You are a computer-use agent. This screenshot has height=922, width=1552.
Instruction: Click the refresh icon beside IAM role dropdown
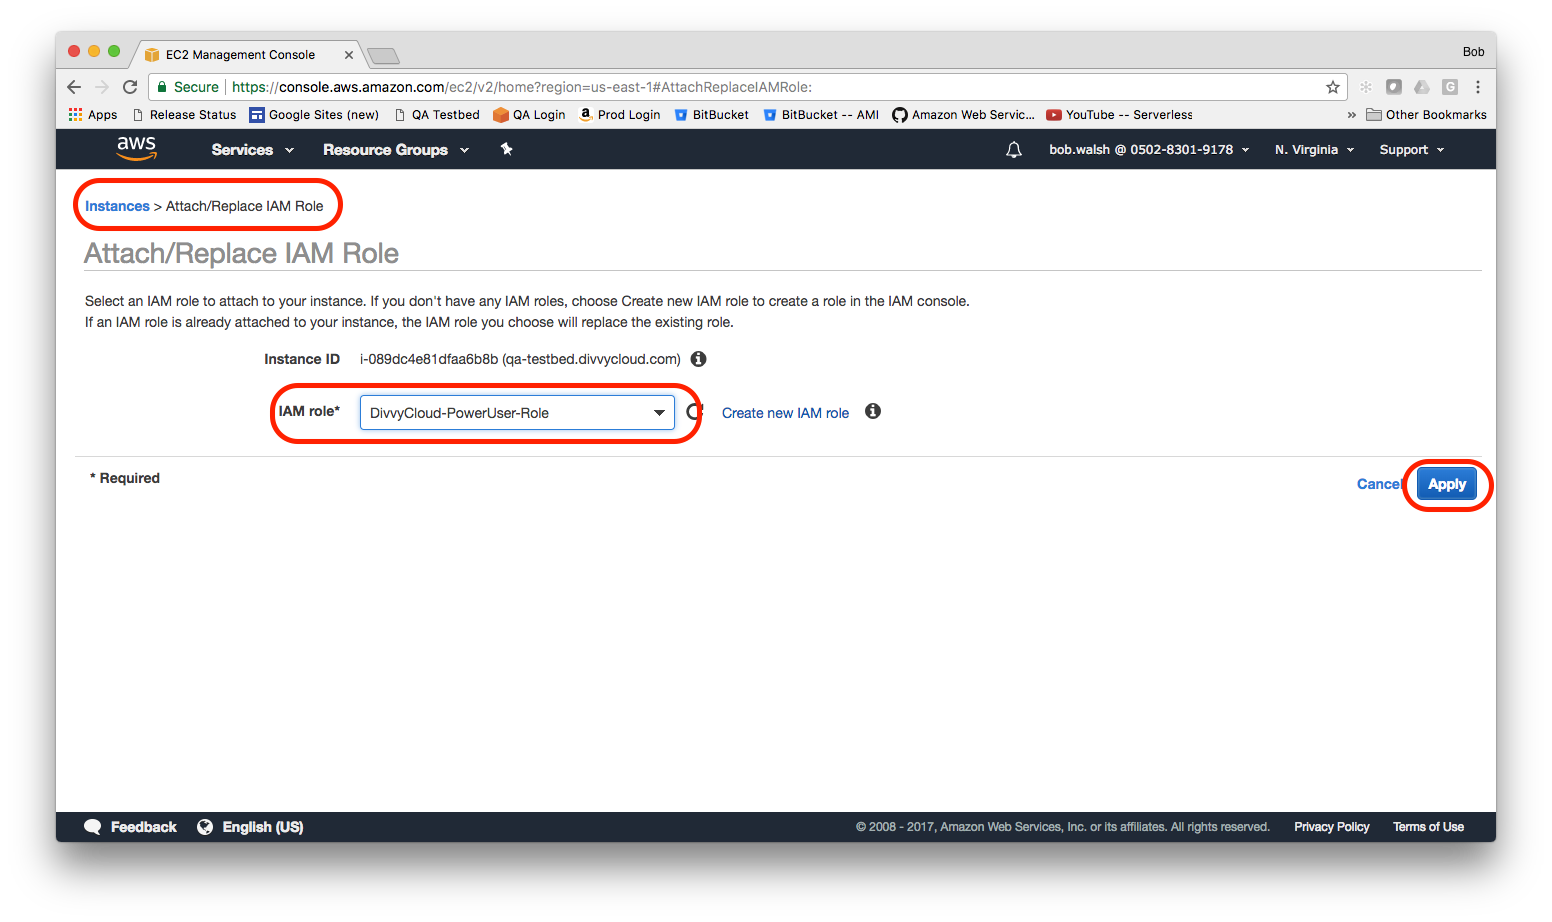point(695,412)
